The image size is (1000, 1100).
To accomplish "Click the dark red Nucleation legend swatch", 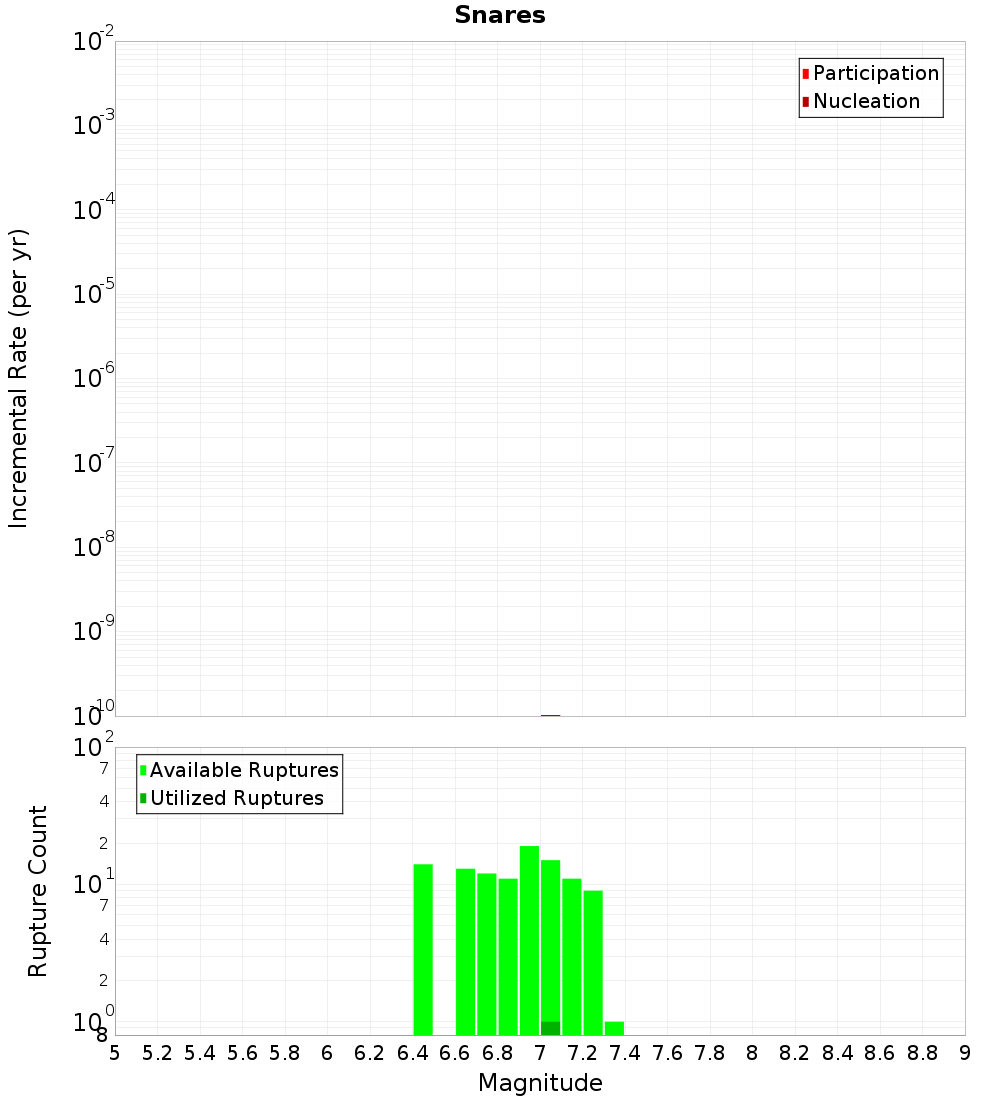I will point(806,102).
